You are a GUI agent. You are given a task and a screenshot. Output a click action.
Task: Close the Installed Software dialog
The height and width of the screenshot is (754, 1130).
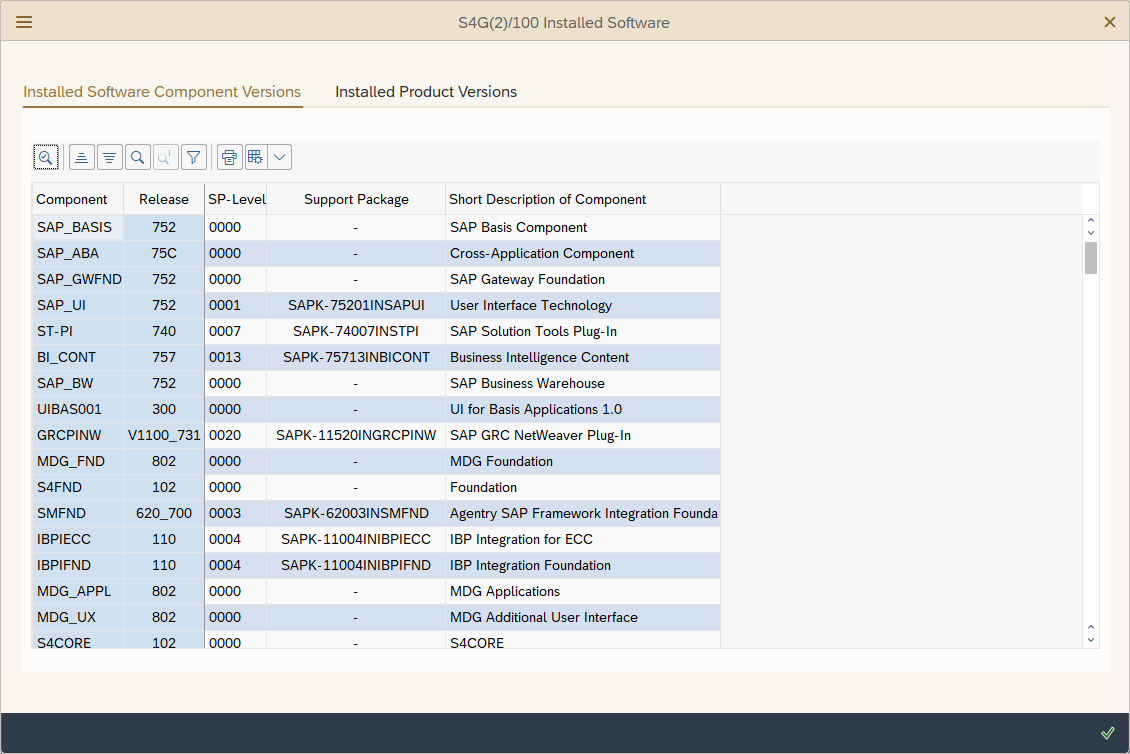(1110, 22)
